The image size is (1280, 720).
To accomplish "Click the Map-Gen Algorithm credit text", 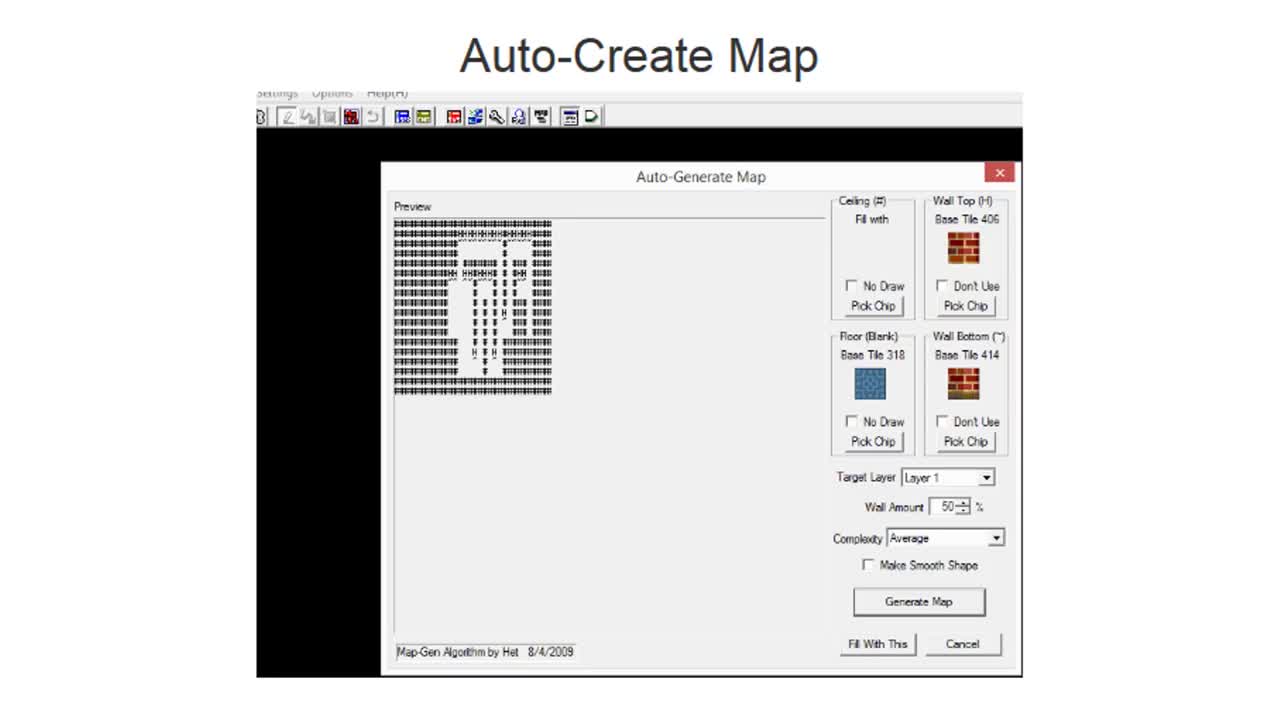I will coord(485,652).
